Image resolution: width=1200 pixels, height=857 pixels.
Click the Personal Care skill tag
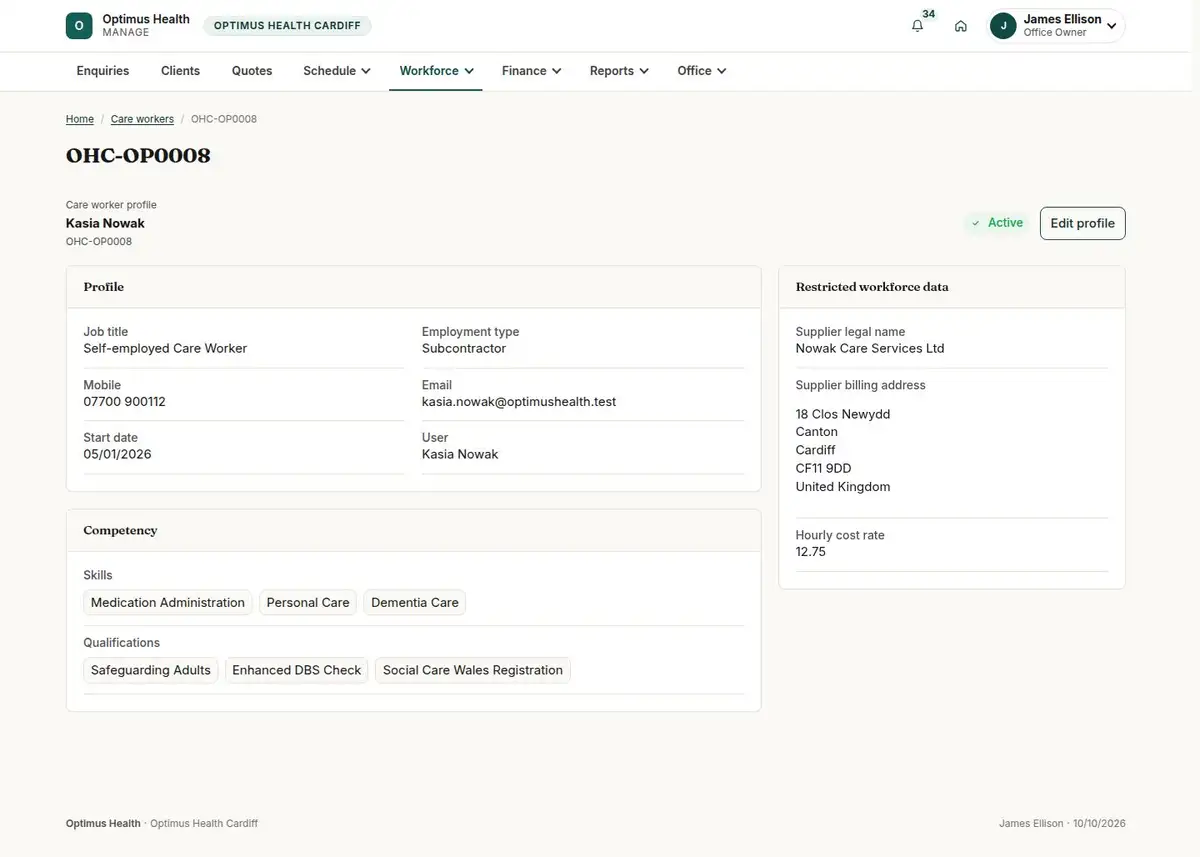(x=308, y=603)
